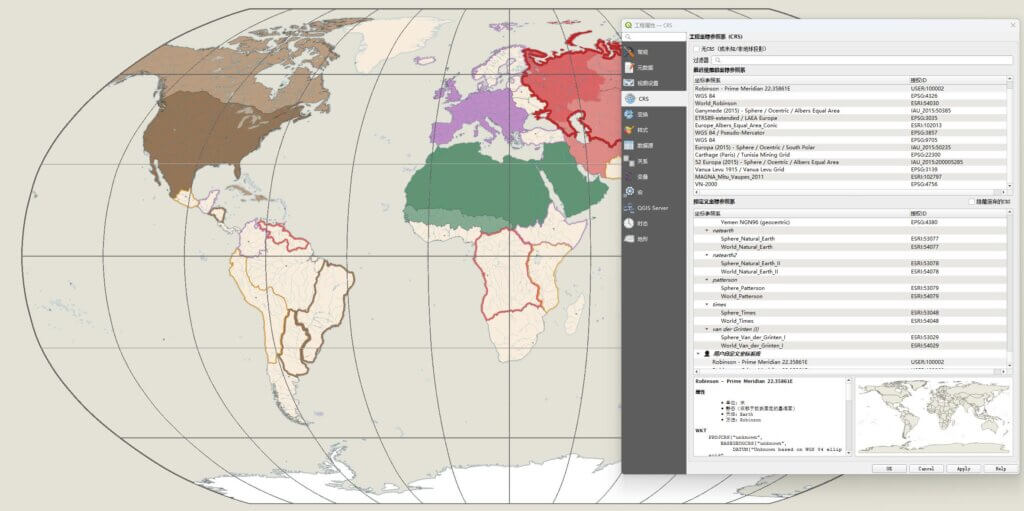Select World_Van_der_Grinten_I tree item
This screenshot has width=1024, height=511.
(x=850, y=345)
